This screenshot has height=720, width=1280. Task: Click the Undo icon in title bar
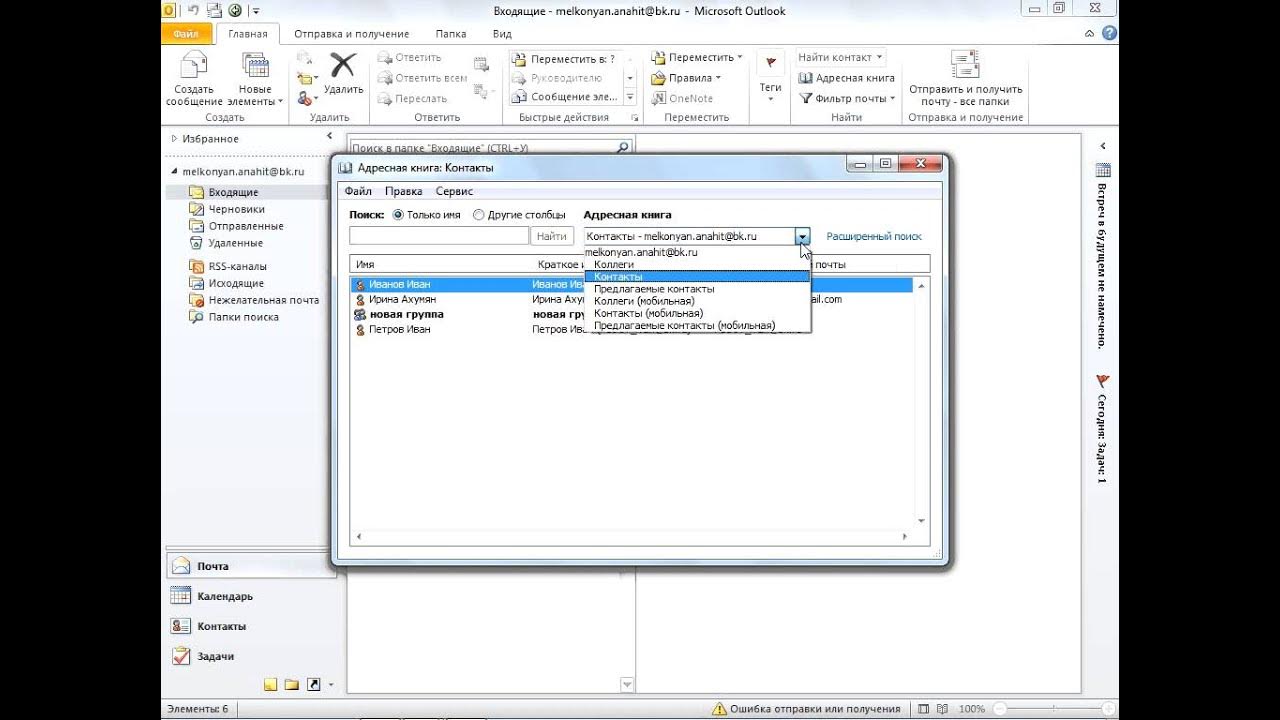coord(194,10)
